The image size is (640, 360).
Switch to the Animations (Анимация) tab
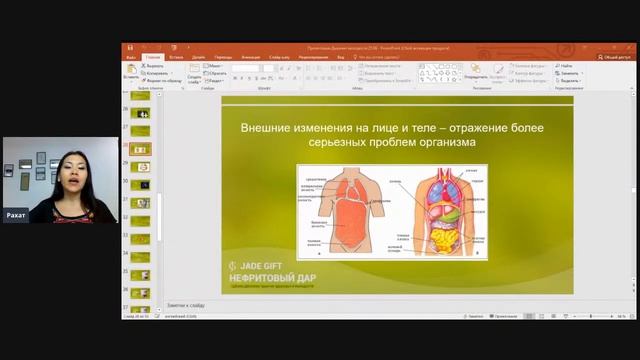(x=251, y=58)
